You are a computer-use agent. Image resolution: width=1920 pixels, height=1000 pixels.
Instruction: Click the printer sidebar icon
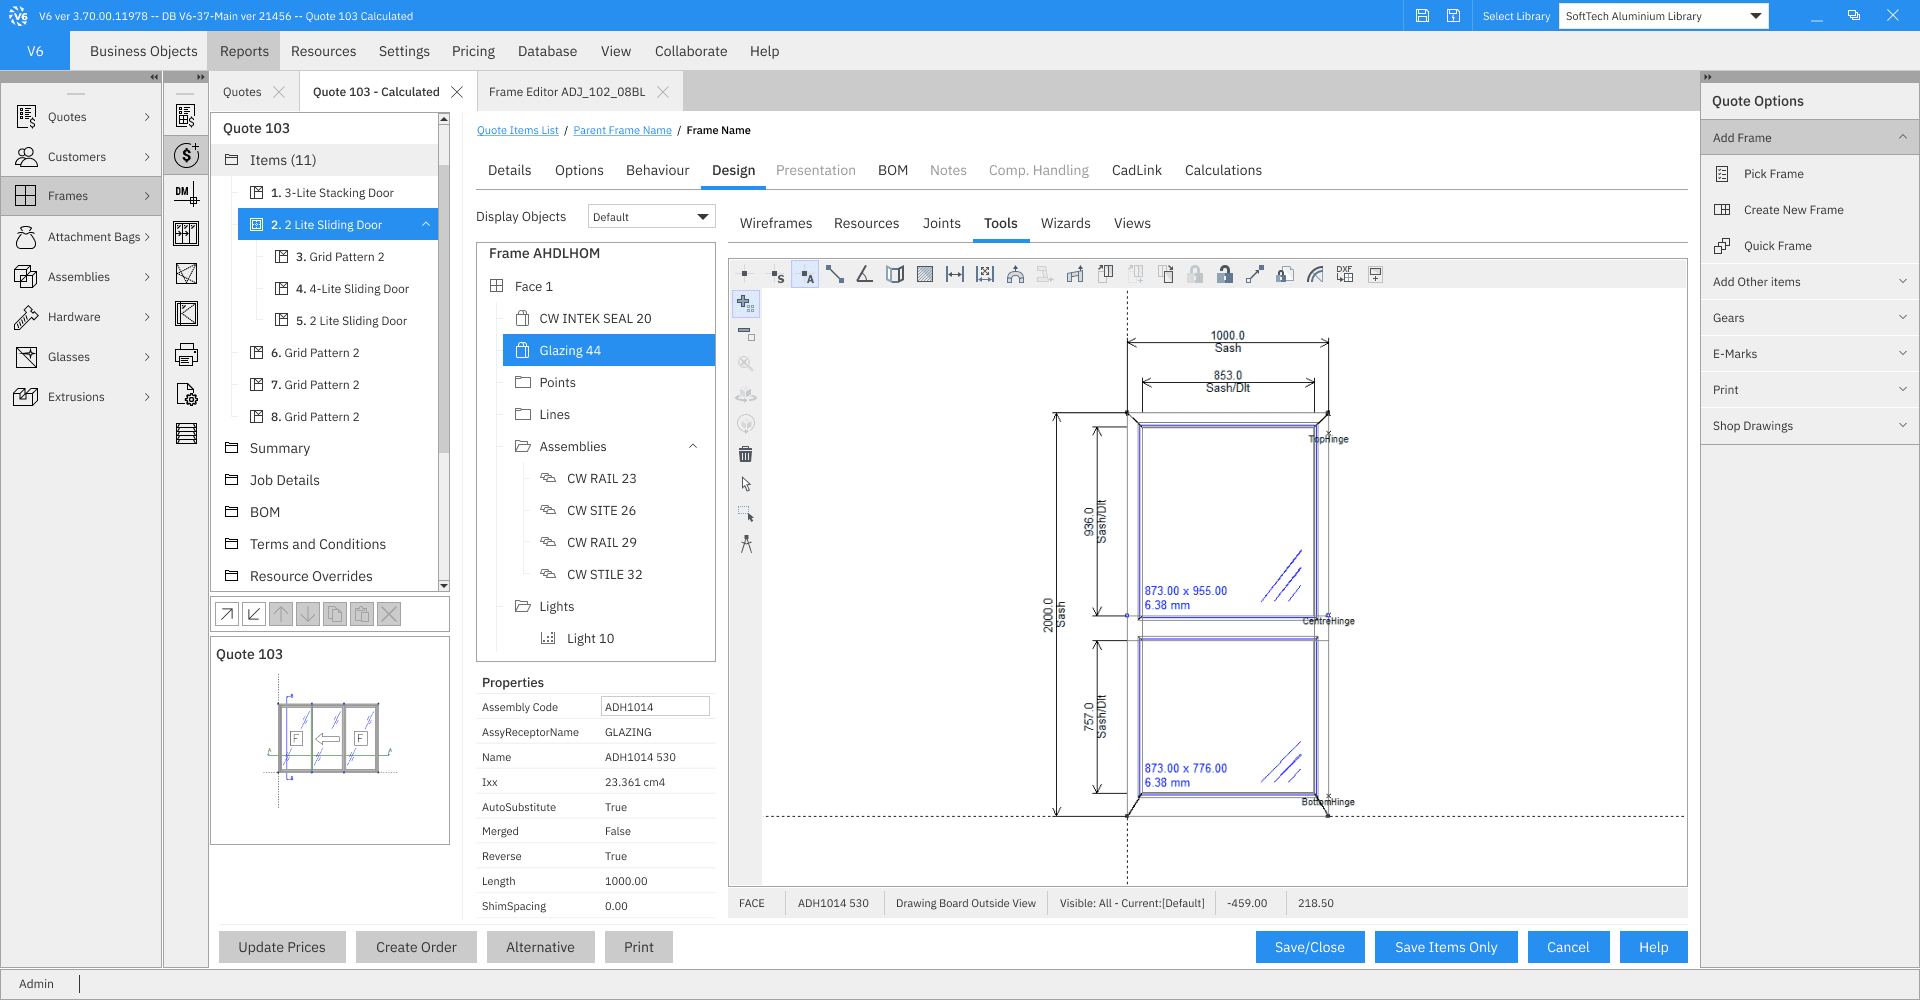pyautogui.click(x=186, y=354)
